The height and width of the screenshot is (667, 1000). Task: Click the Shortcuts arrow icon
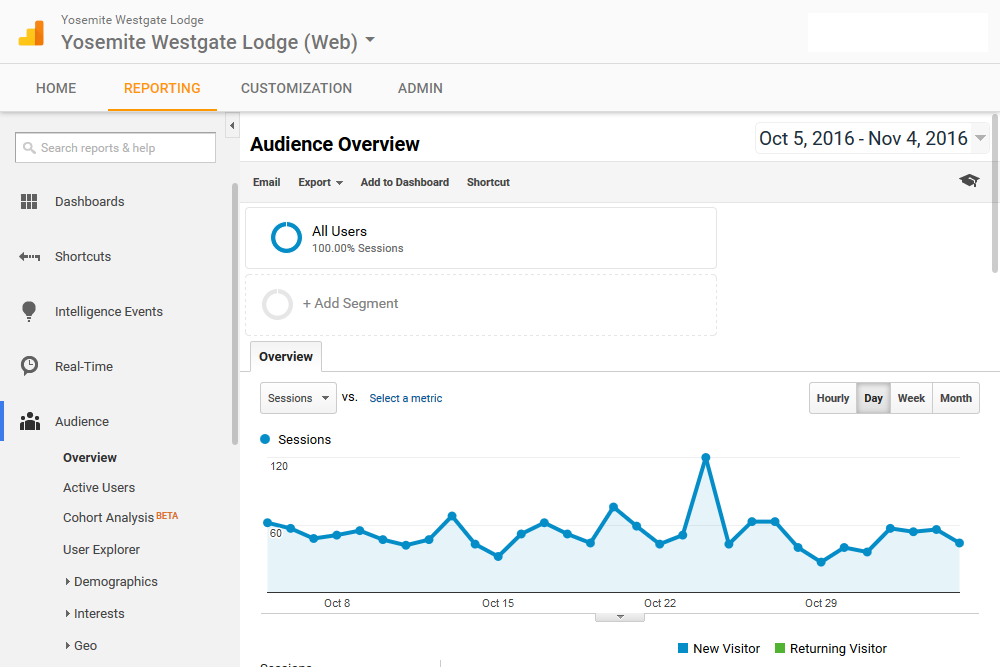(x=29, y=257)
